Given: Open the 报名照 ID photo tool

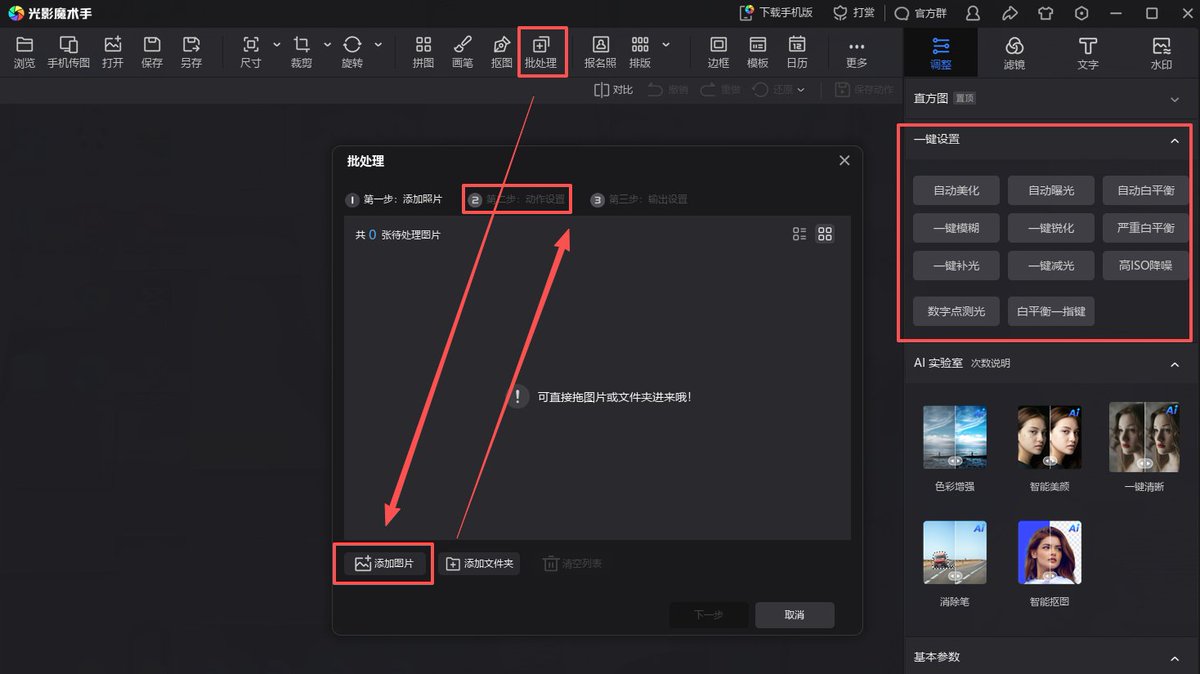Looking at the screenshot, I should pyautogui.click(x=600, y=52).
